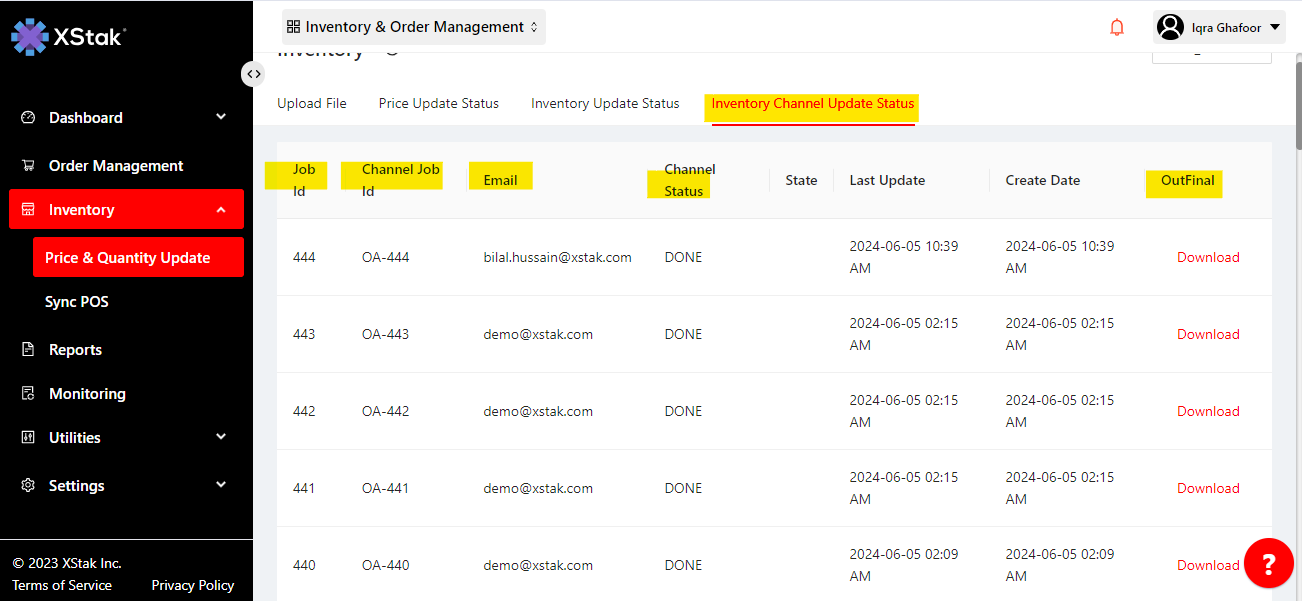Open the Privacy Policy link
The height and width of the screenshot is (601, 1302).
[x=192, y=585]
